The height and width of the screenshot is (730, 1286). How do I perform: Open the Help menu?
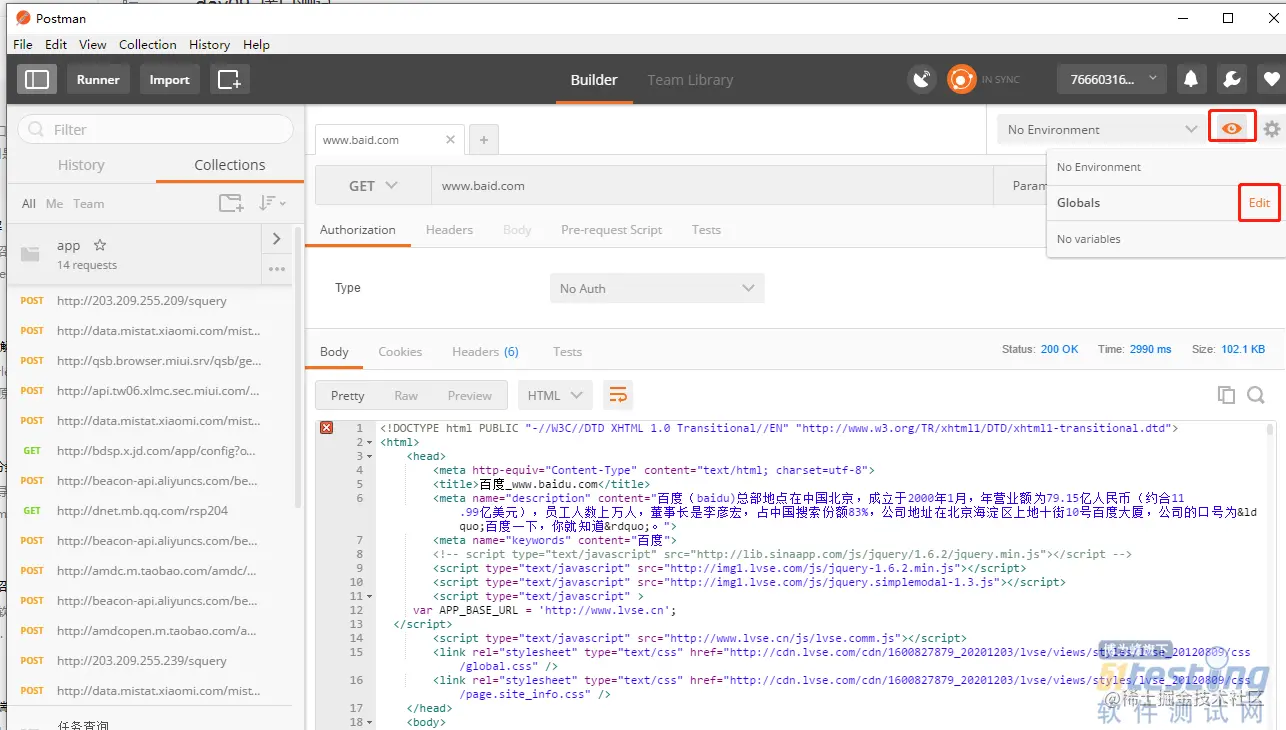coord(256,44)
